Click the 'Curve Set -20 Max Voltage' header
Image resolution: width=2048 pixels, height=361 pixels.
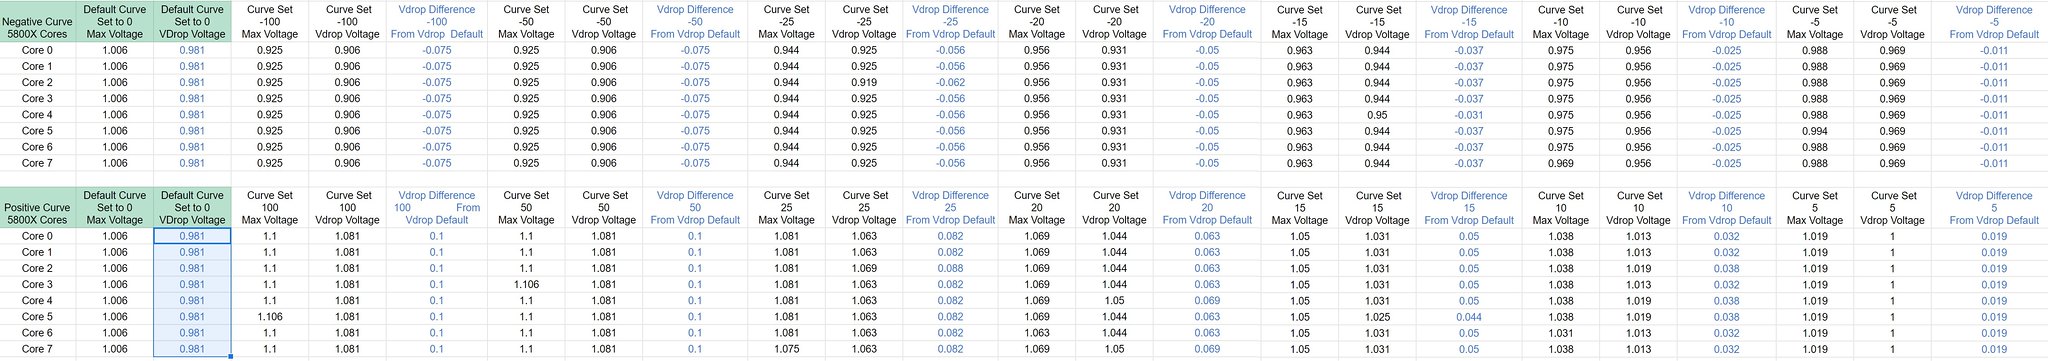pyautogui.click(x=1036, y=21)
